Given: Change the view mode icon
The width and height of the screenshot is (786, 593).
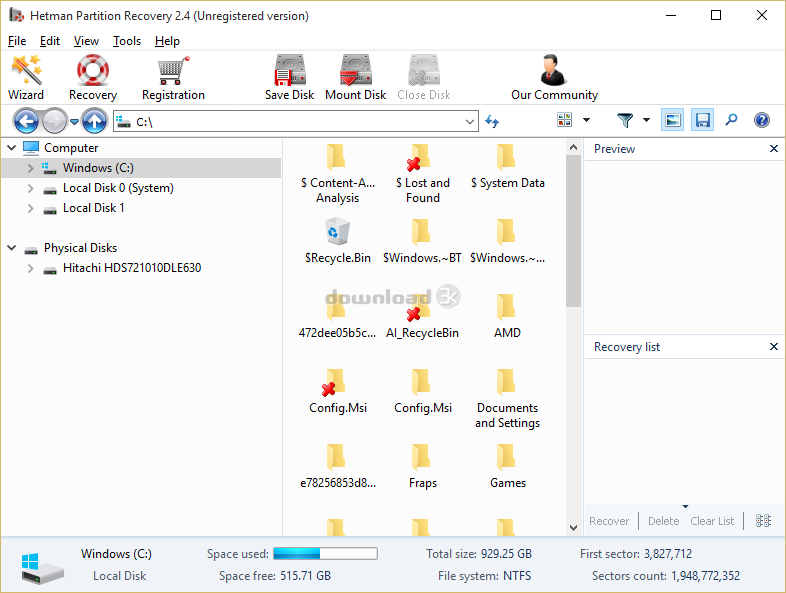Looking at the screenshot, I should click(564, 120).
